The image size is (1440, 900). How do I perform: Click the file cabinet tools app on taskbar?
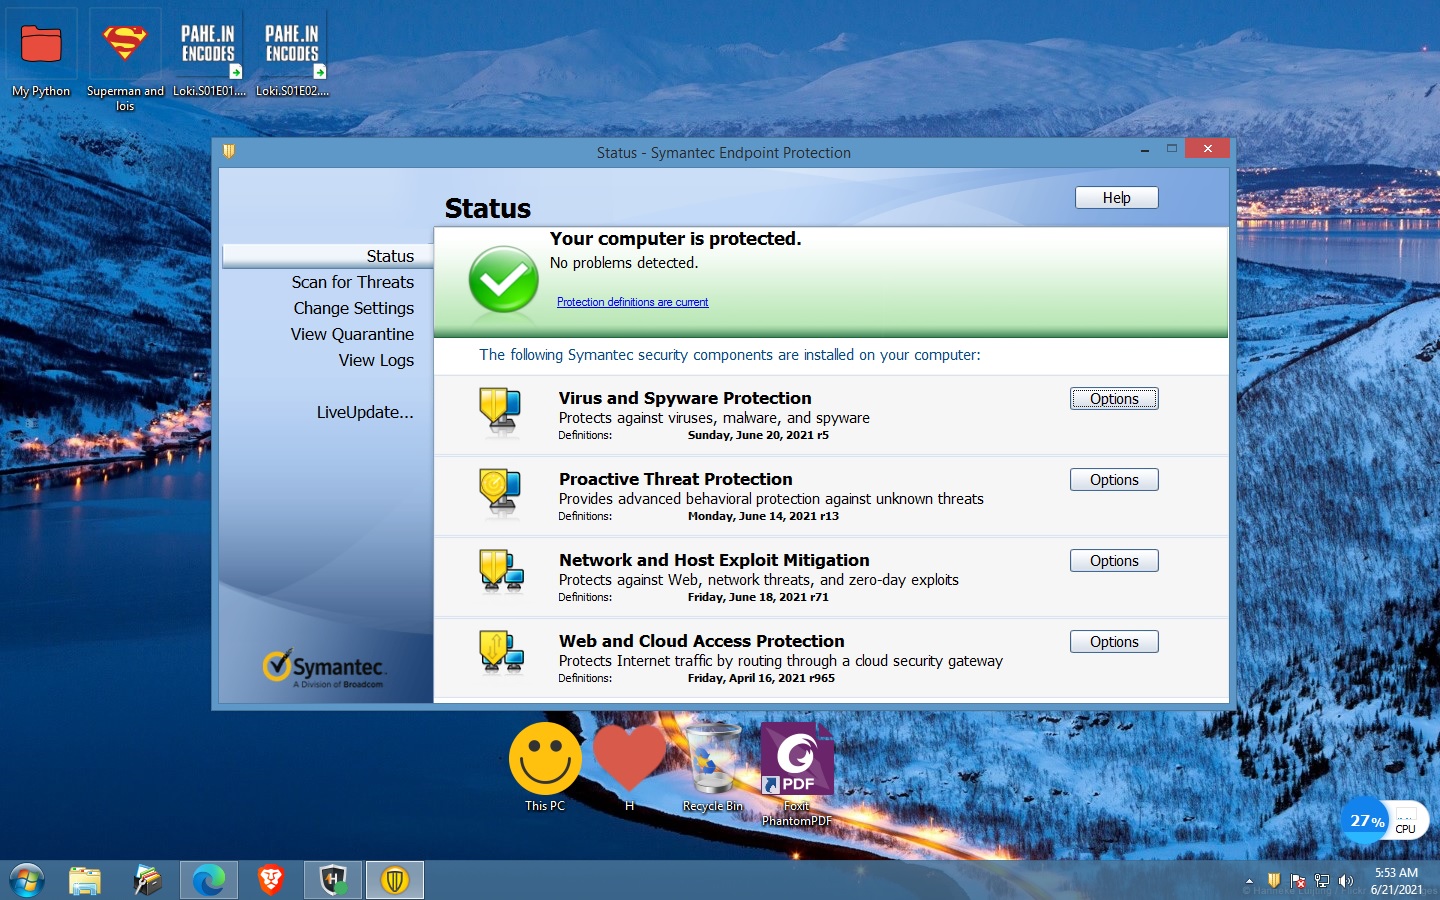coord(147,881)
